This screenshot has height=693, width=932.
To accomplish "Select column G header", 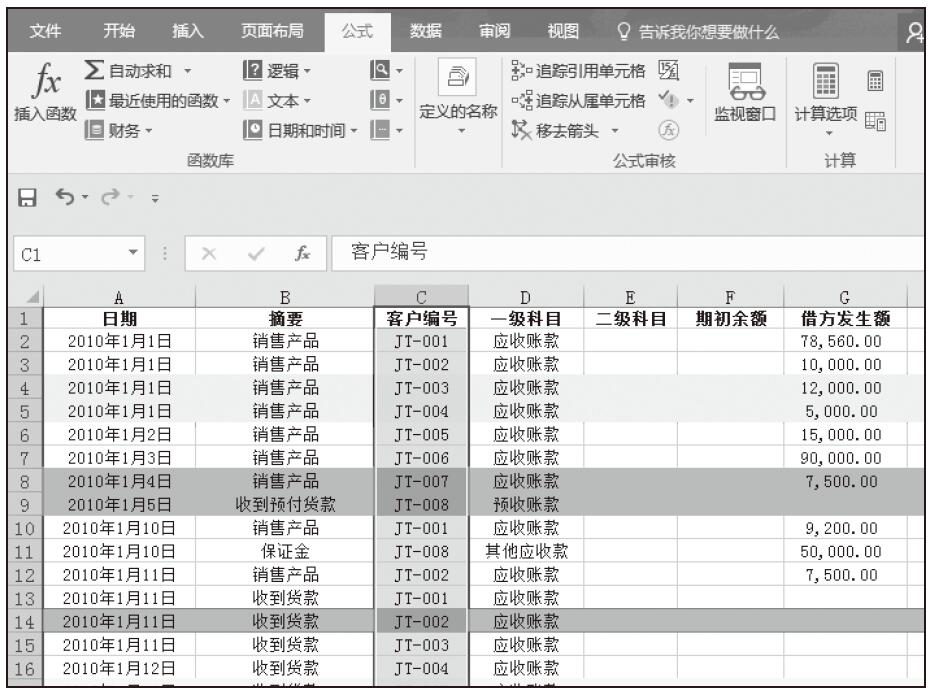I will [x=845, y=297].
